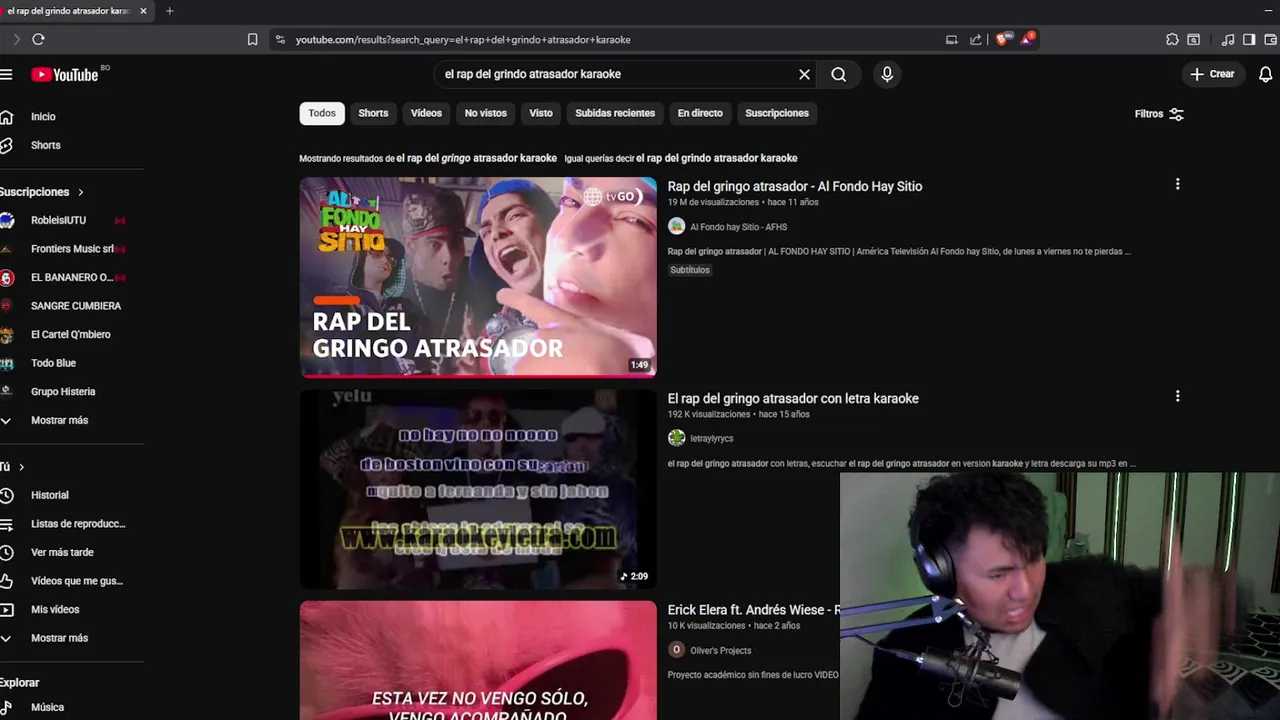Image resolution: width=1280 pixels, height=720 pixels.
Task: Open Brave wallet icon
Action: point(1271,40)
